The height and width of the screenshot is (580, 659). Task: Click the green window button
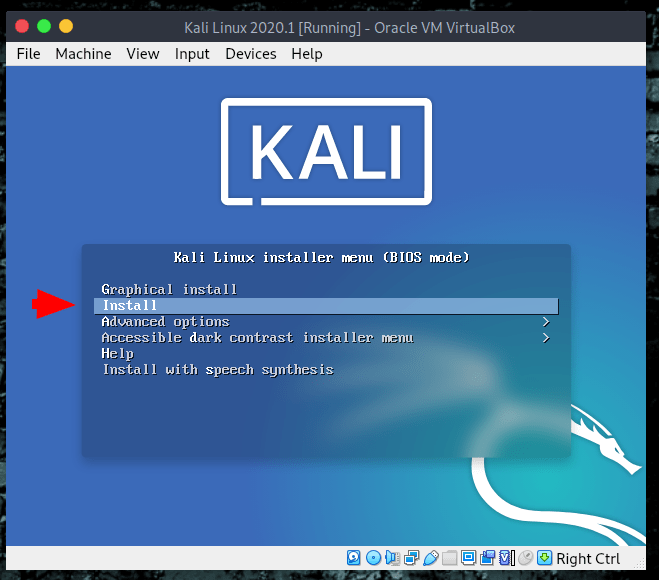[x=44, y=26]
